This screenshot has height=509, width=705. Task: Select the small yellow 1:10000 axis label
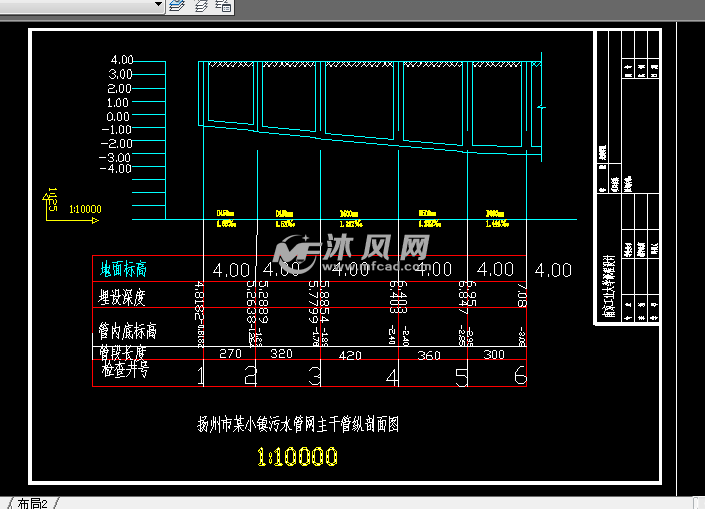tap(85, 209)
